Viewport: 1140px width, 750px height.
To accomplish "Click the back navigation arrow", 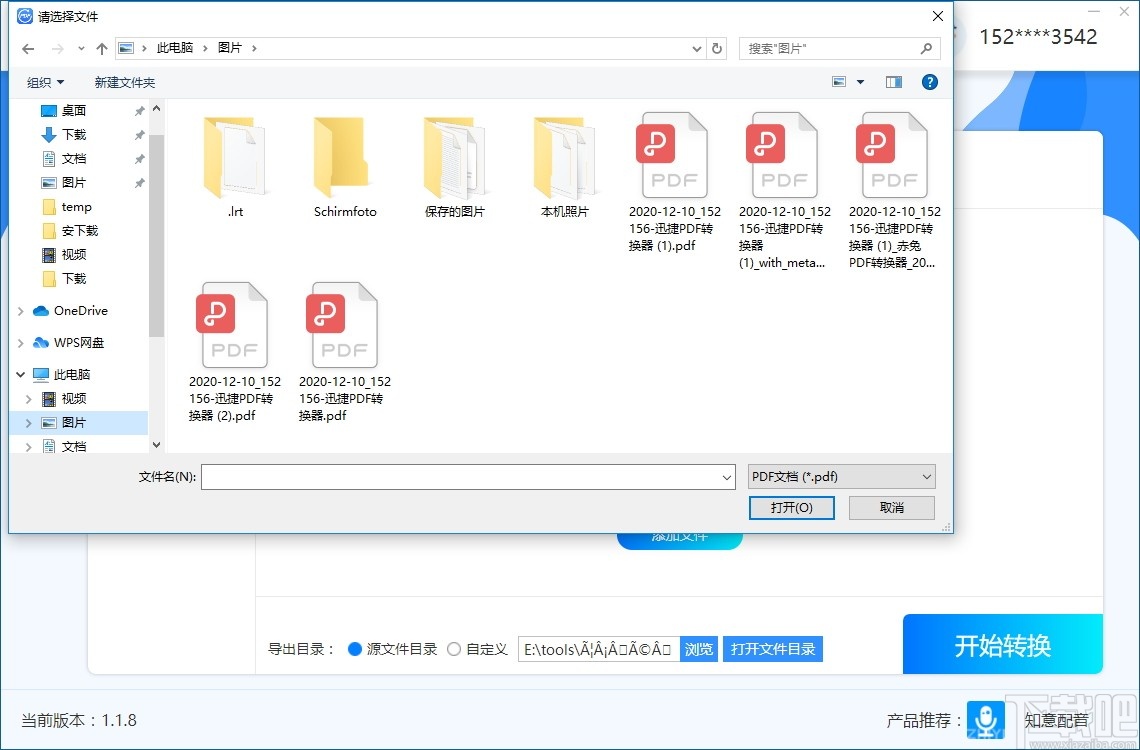I will pos(27,47).
